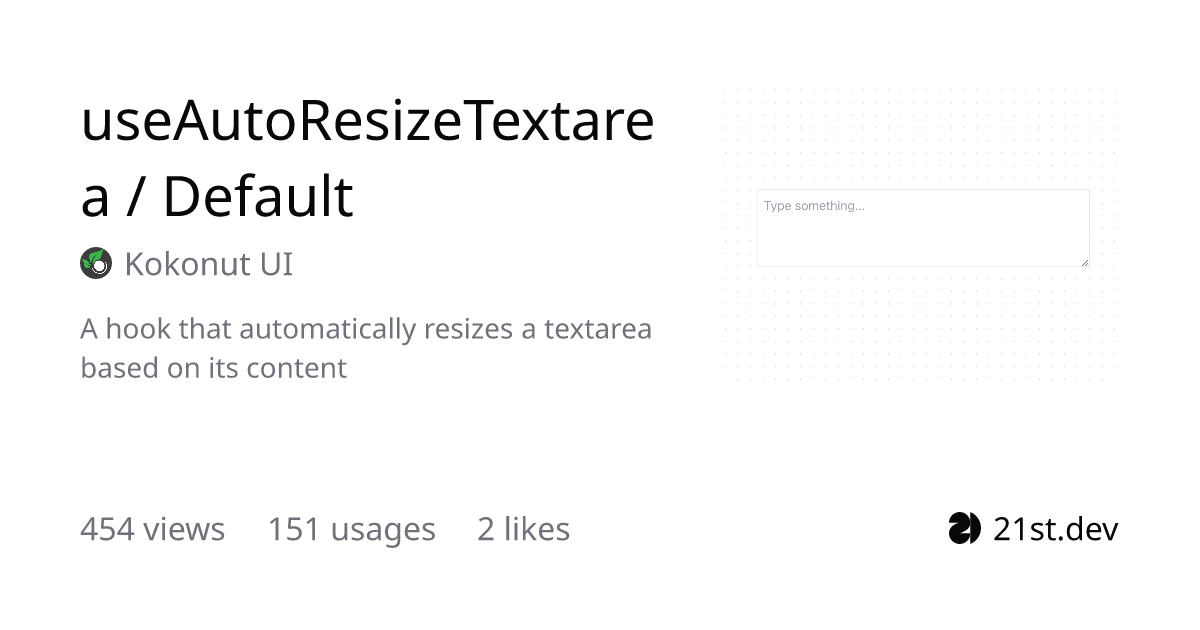Click the dotted preview area below textarea
This screenshot has height=630, width=1200.
(x=920, y=324)
